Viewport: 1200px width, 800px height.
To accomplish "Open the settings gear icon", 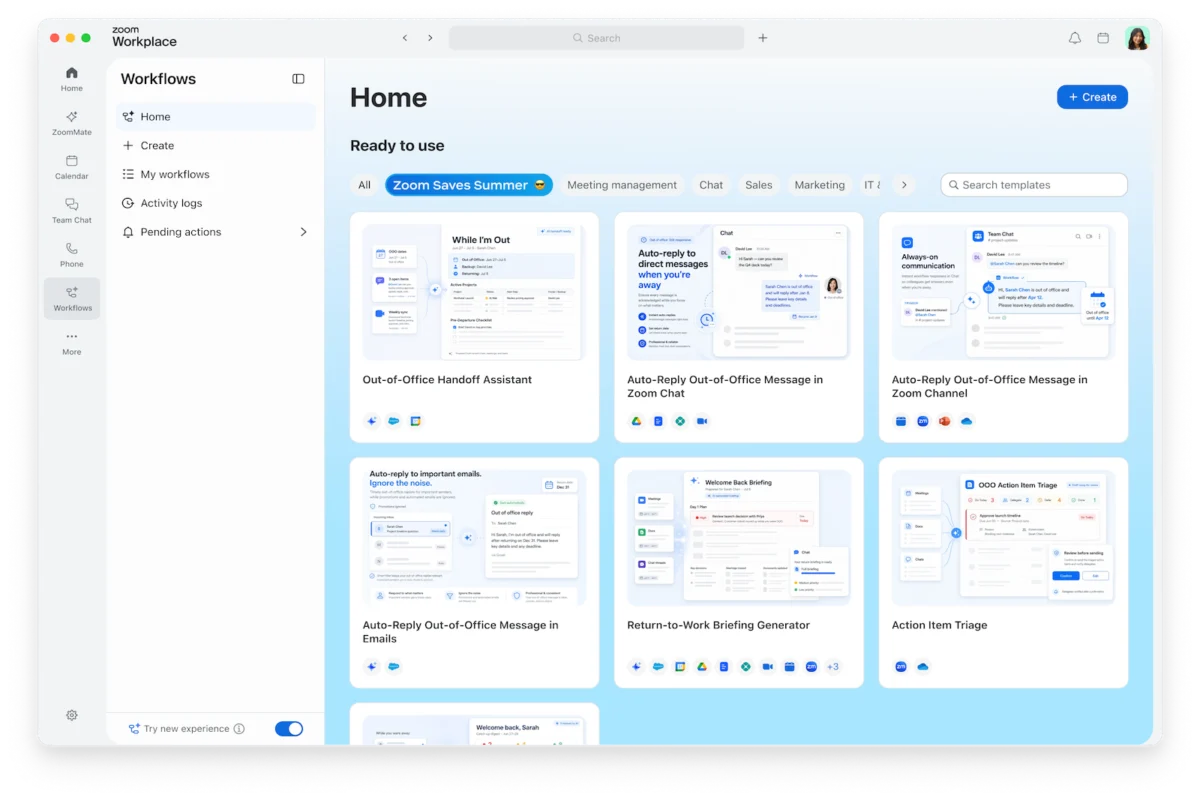I will [72, 715].
